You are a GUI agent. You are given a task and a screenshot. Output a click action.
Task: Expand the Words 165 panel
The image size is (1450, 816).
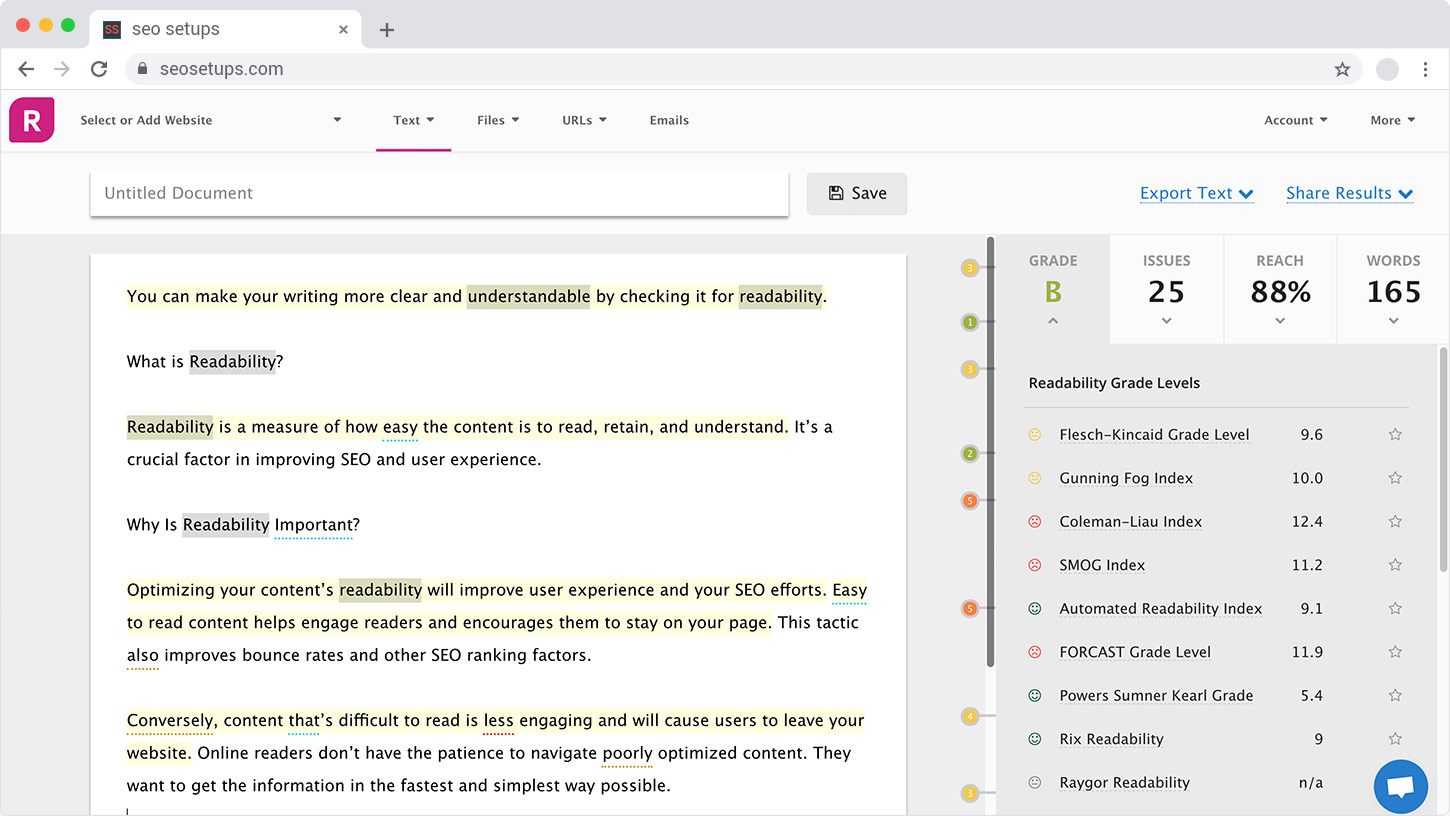coord(1393,321)
